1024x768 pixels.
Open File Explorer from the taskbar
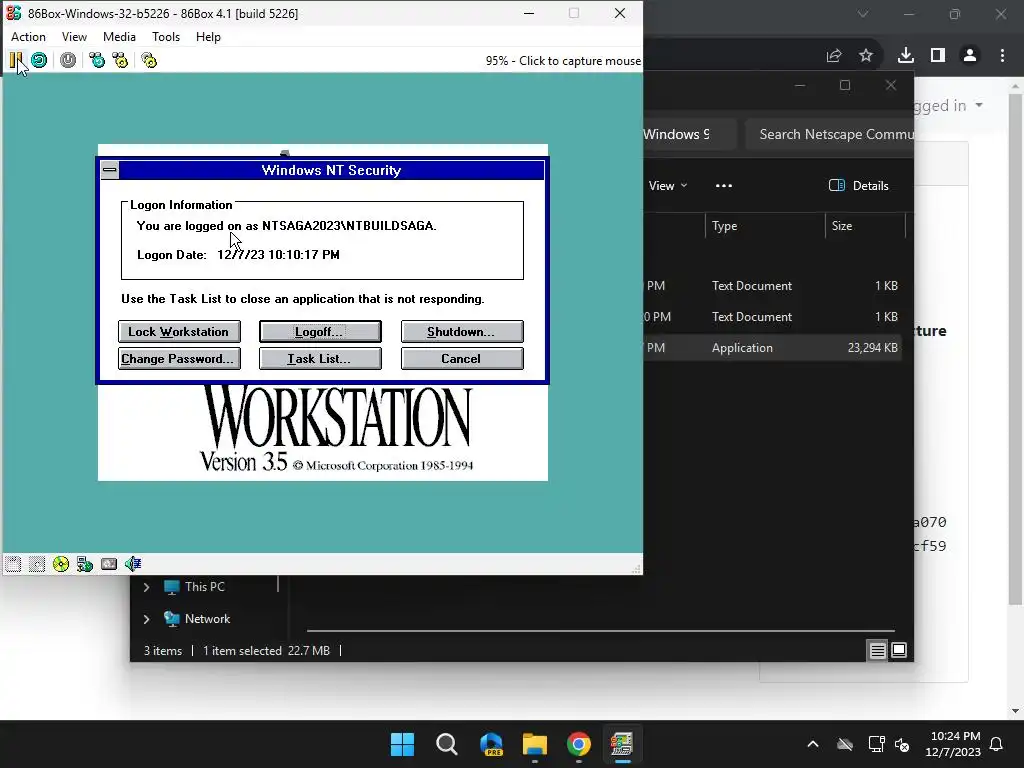(x=535, y=744)
